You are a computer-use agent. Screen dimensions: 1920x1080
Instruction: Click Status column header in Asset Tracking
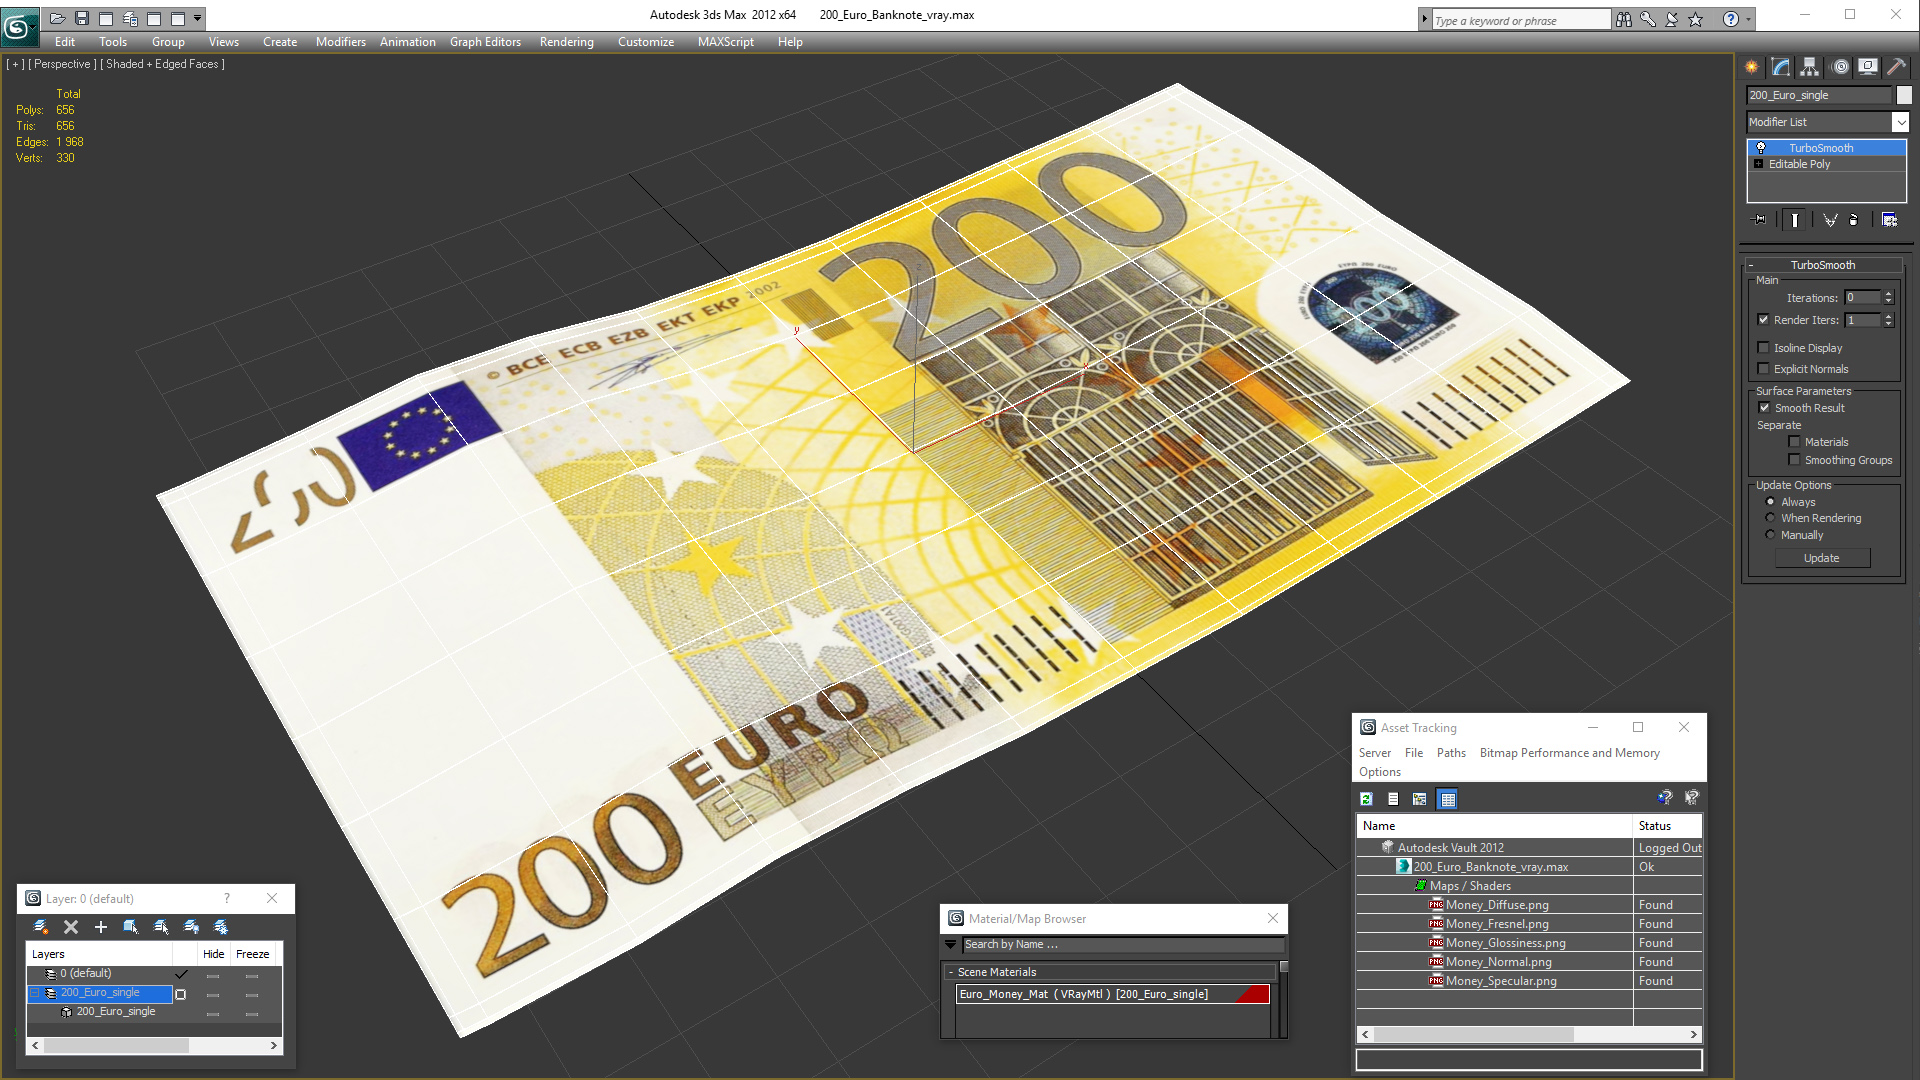pos(1667,826)
